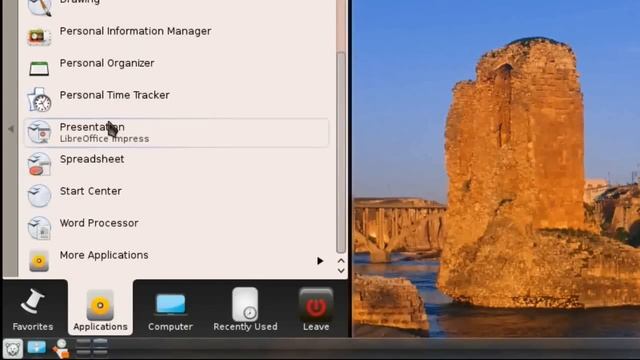Click the More Applications icon

39,260
